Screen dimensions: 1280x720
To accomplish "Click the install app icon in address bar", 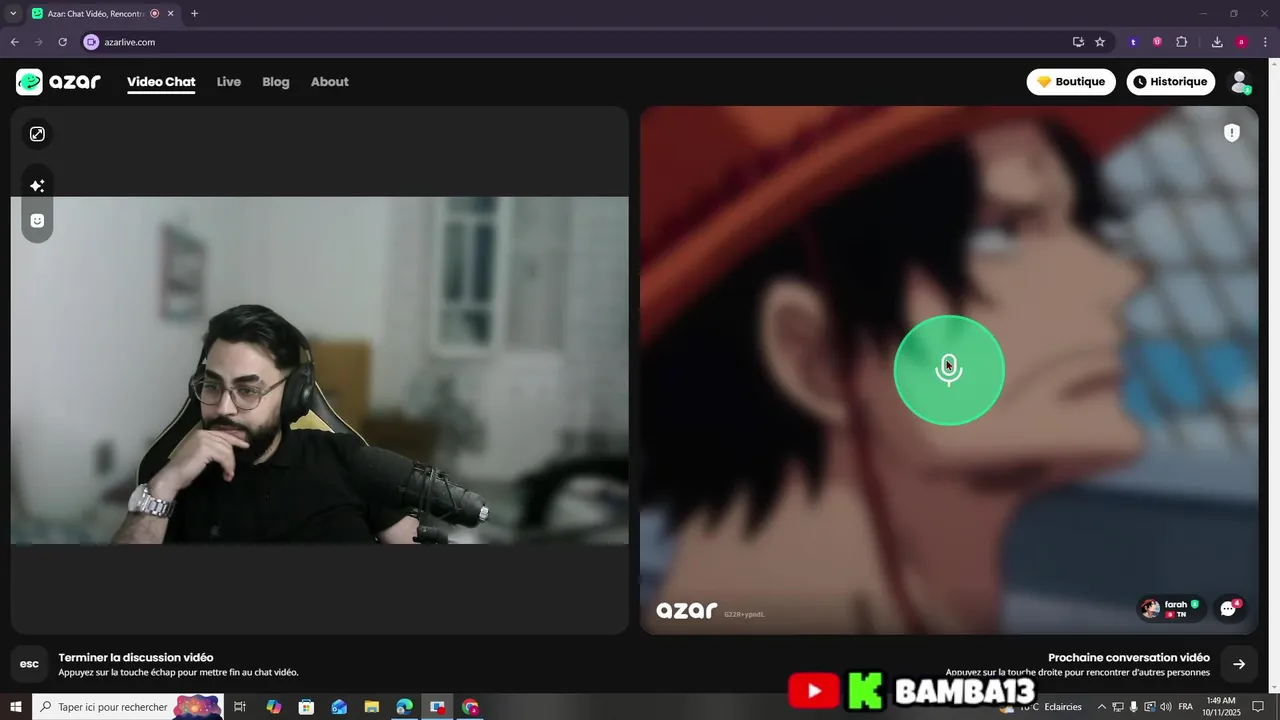I will coord(1078,42).
